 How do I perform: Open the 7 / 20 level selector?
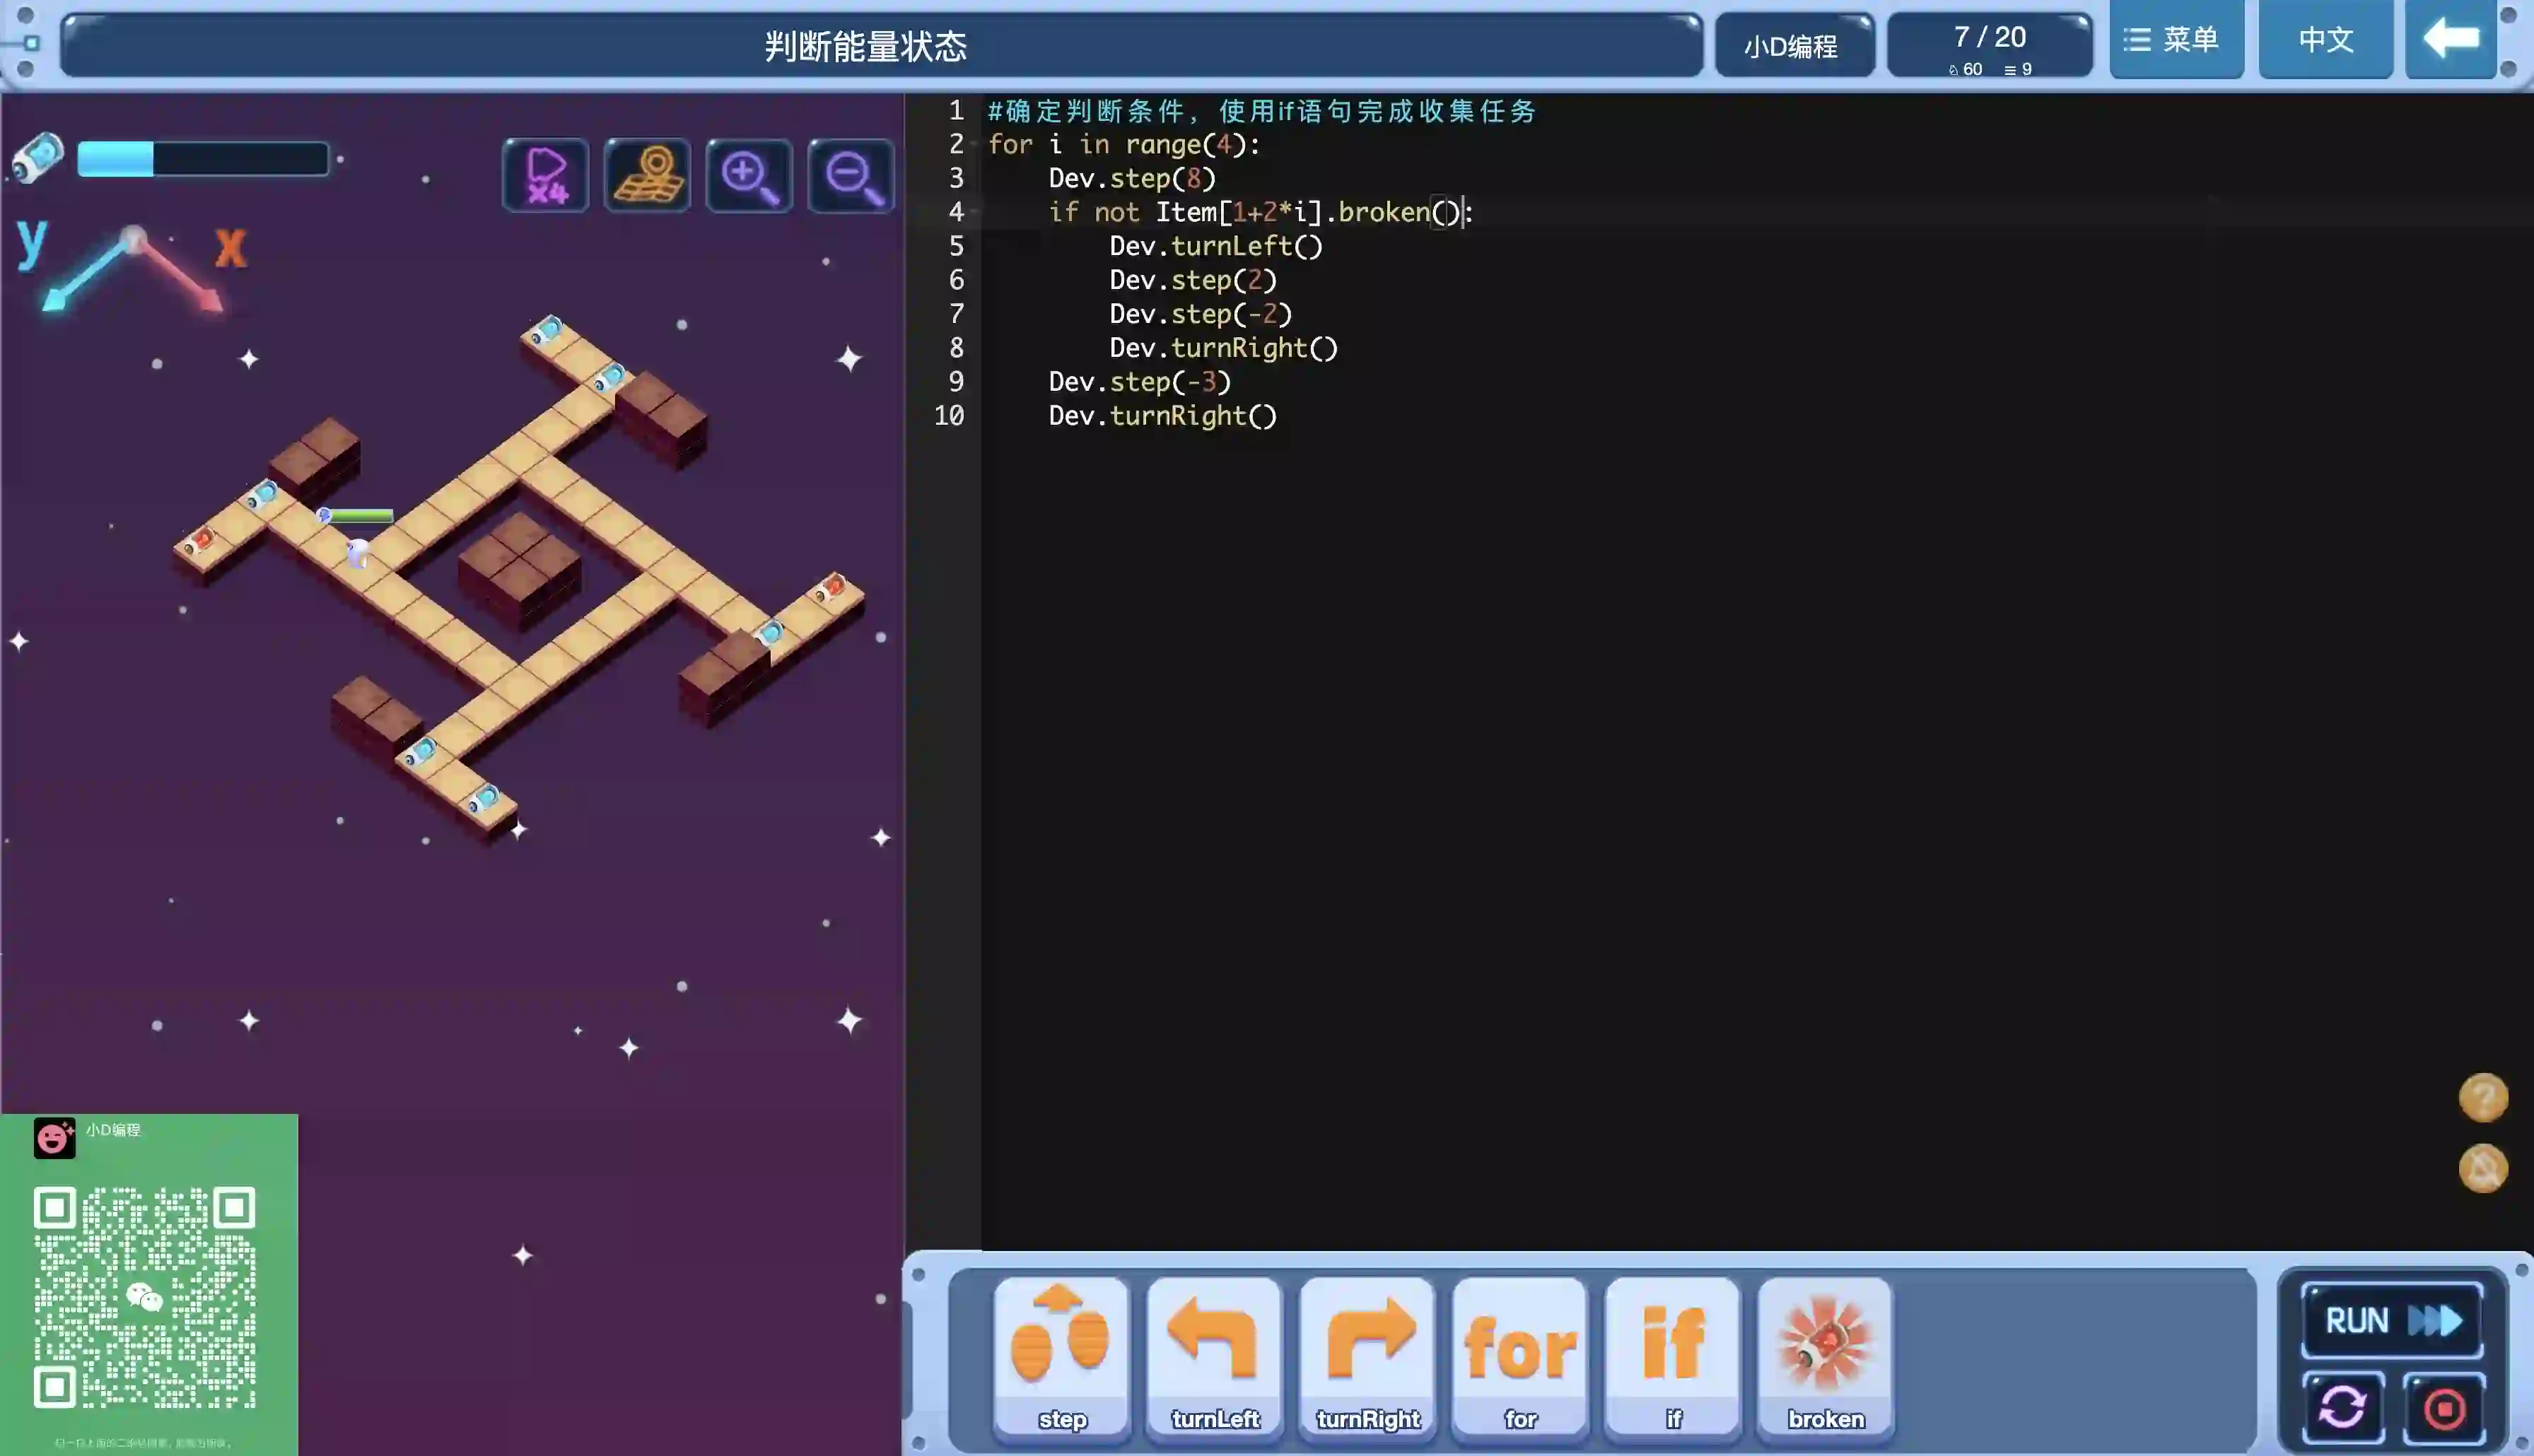click(x=1989, y=46)
